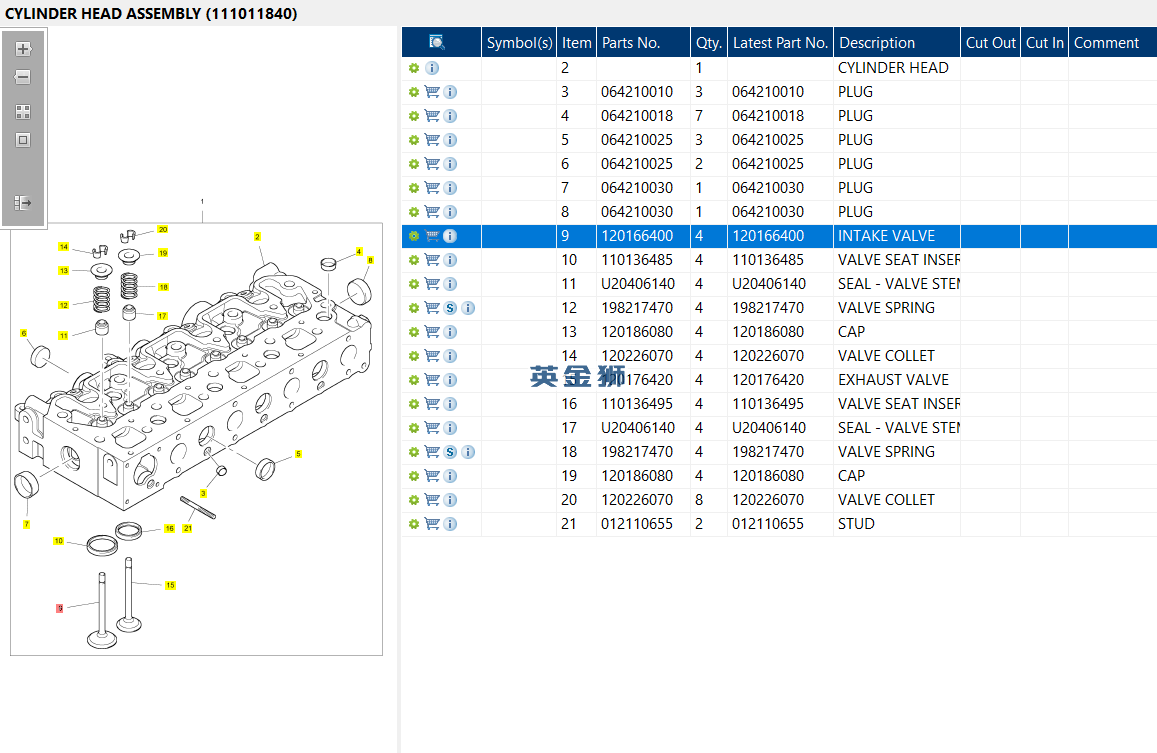This screenshot has height=753, width=1157.
Task: Click supersession S icon for item 18
Action: tap(450, 452)
